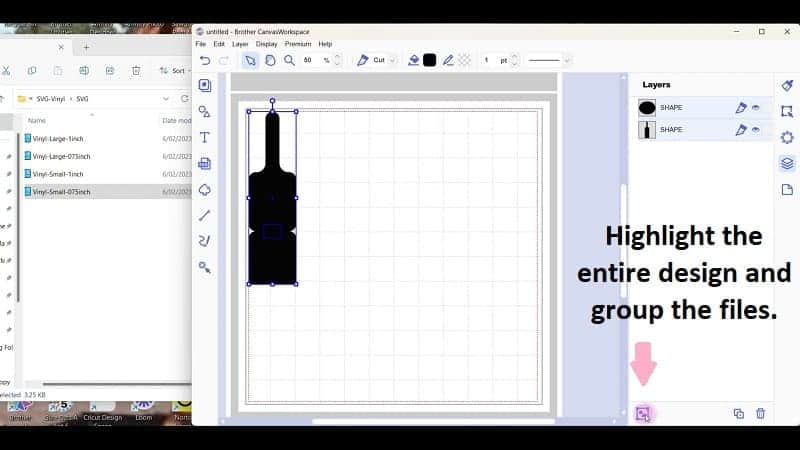Open the Sort menu in Explorer

click(x=175, y=71)
